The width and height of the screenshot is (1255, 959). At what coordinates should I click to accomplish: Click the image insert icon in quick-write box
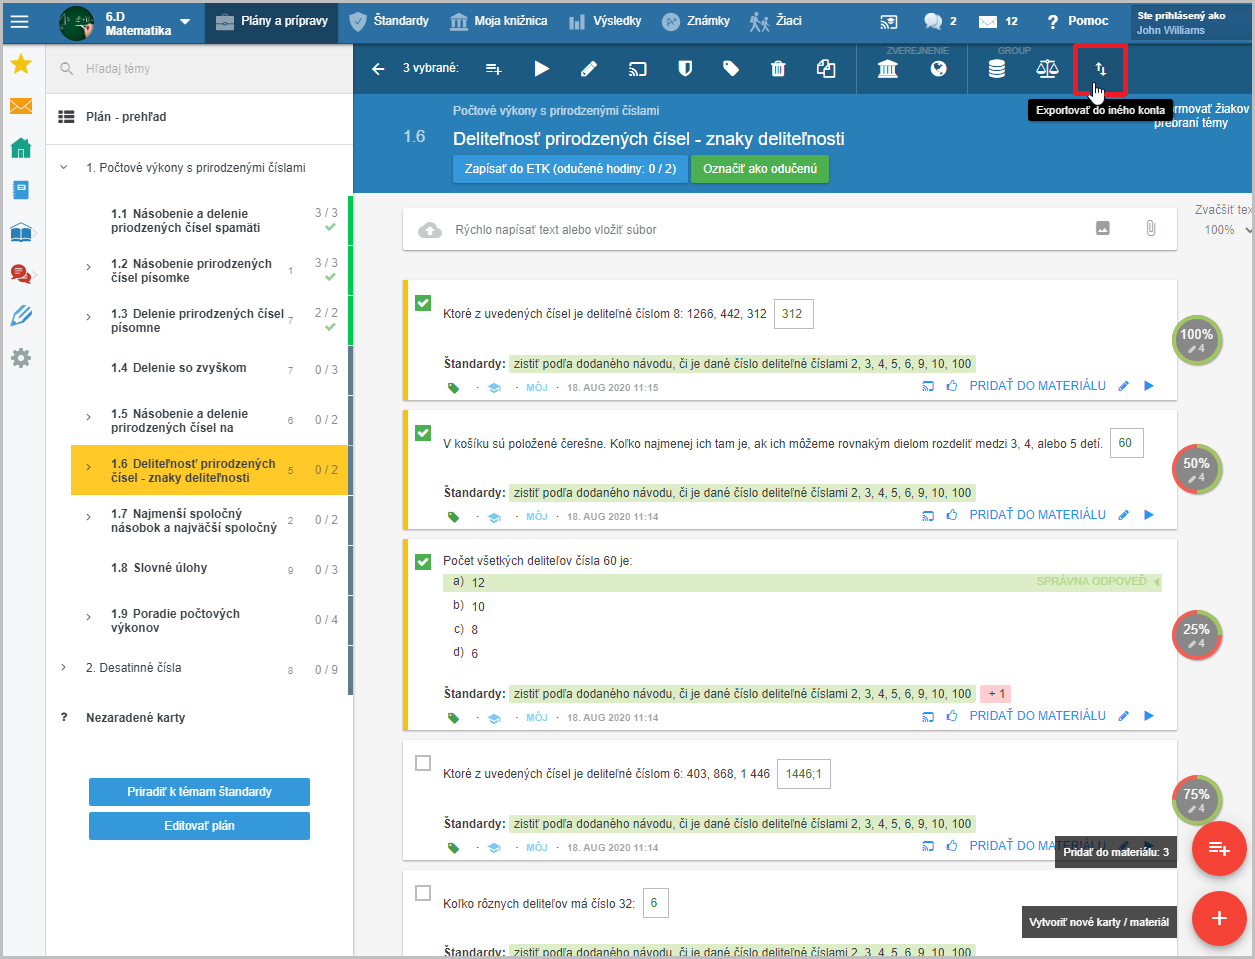1103,229
